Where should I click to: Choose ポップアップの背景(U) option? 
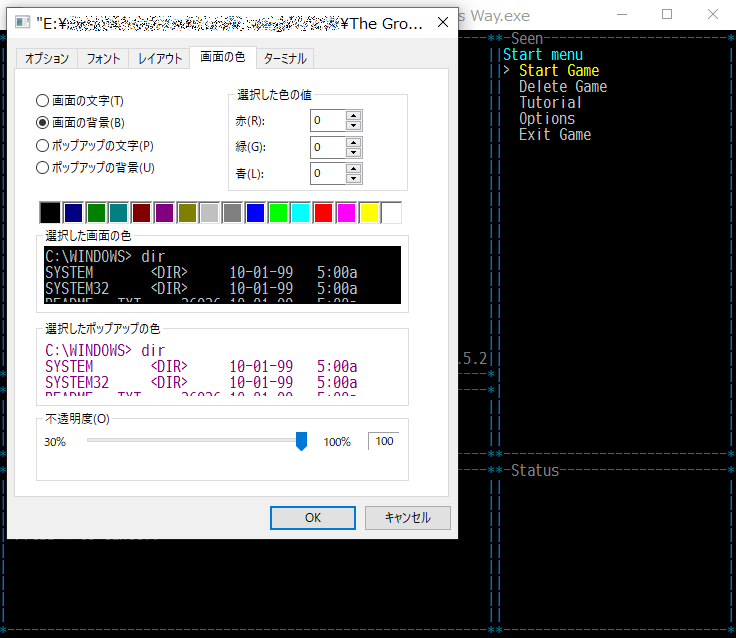point(95,167)
